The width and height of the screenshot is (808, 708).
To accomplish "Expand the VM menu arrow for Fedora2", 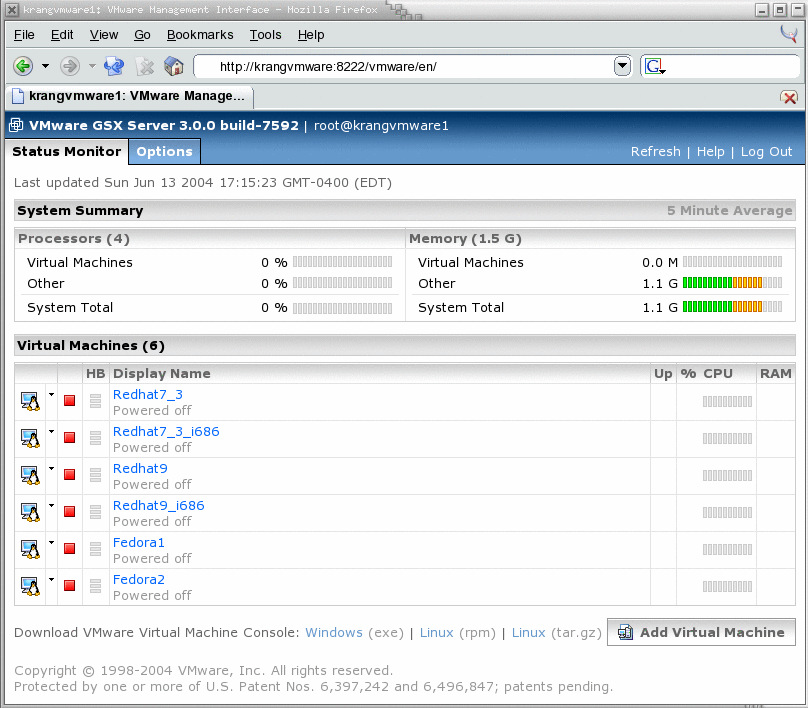I will click(52, 580).
